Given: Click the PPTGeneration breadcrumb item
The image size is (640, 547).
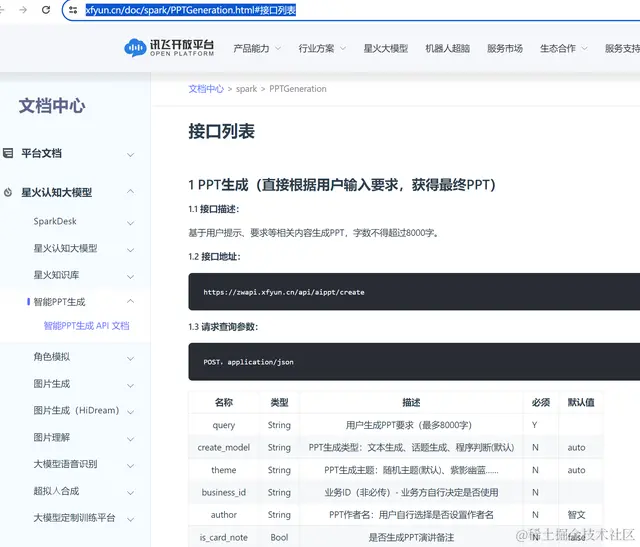Looking at the screenshot, I should point(298,89).
